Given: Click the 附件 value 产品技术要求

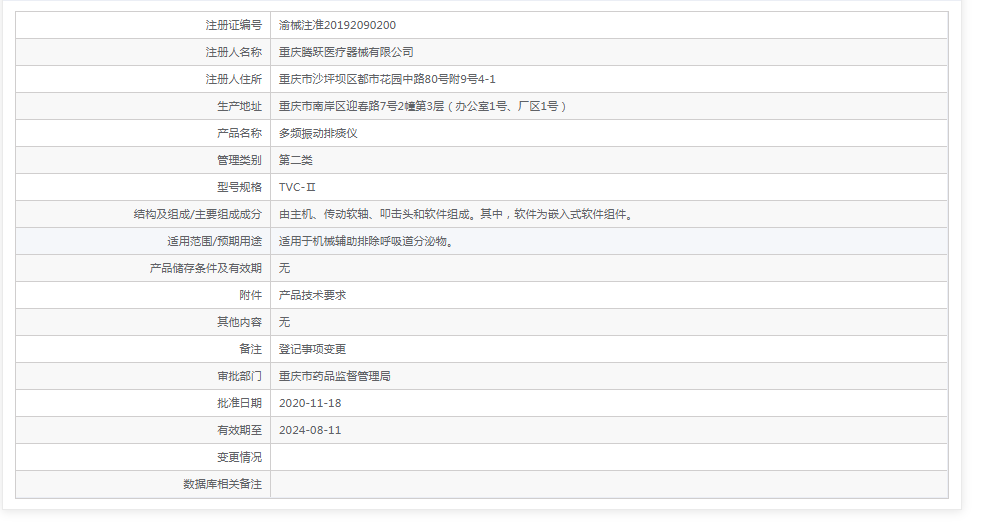Looking at the screenshot, I should [312, 295].
